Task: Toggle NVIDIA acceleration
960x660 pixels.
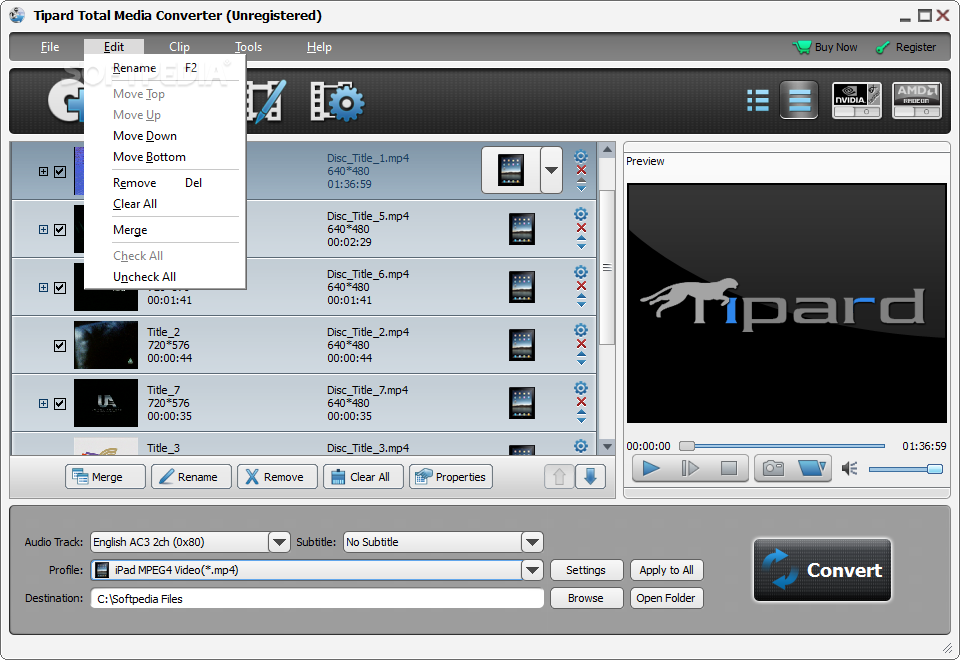Action: pyautogui.click(x=857, y=100)
